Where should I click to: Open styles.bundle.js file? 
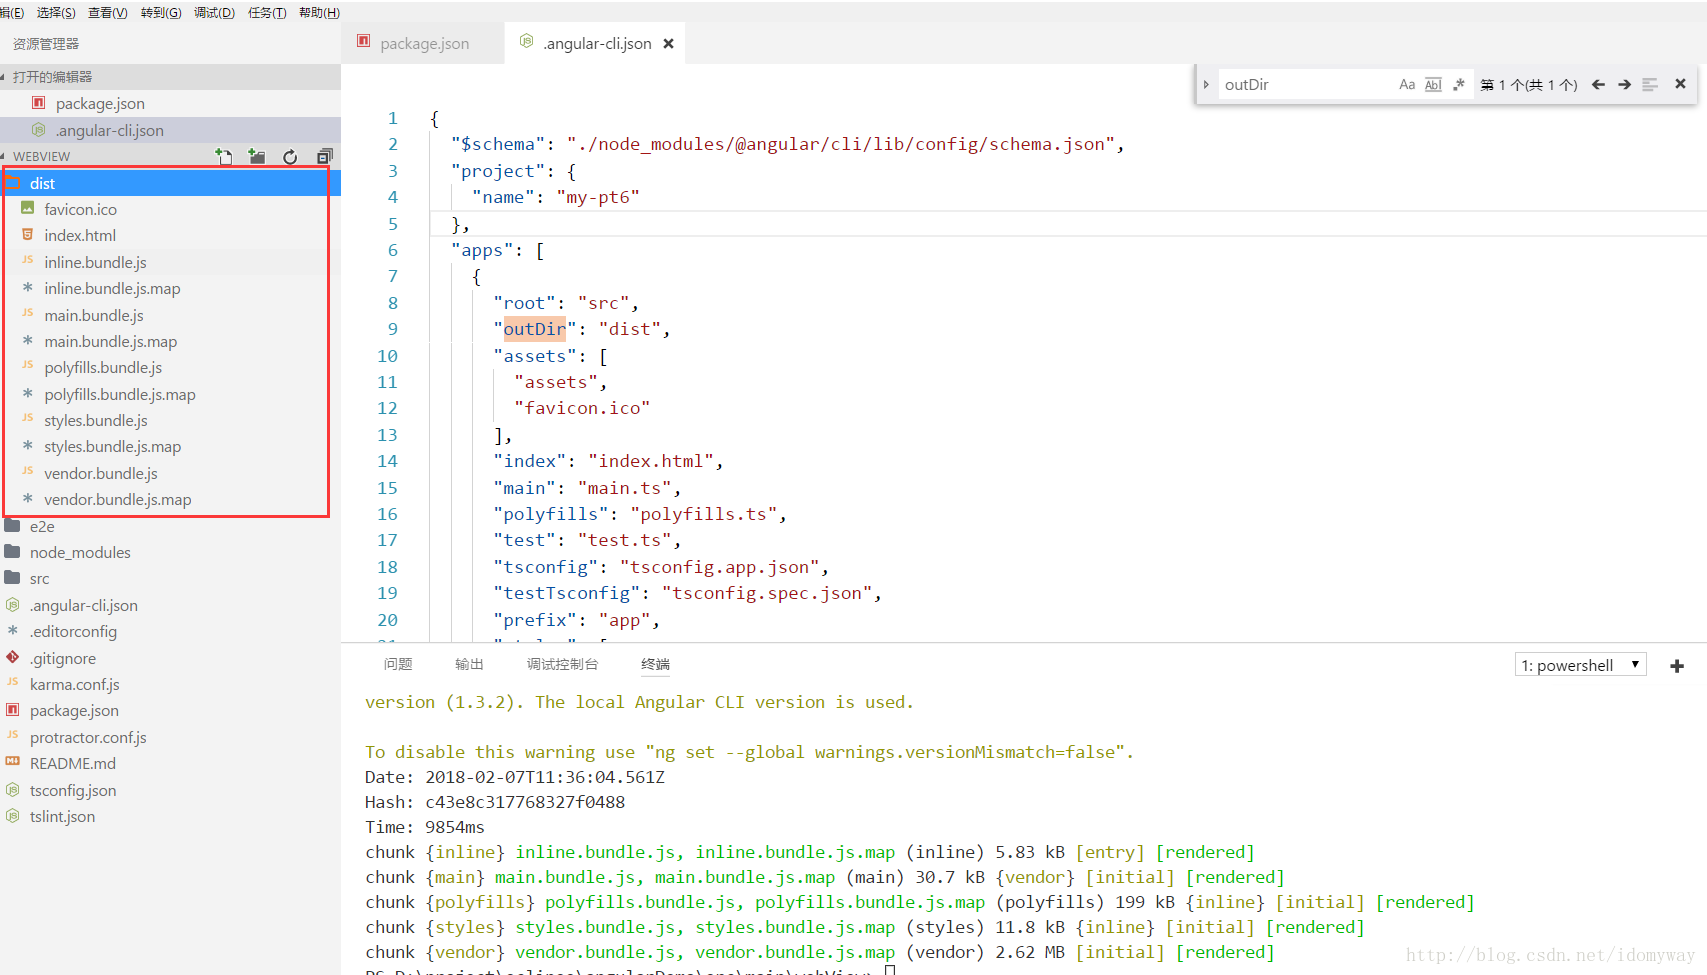[170, 420]
